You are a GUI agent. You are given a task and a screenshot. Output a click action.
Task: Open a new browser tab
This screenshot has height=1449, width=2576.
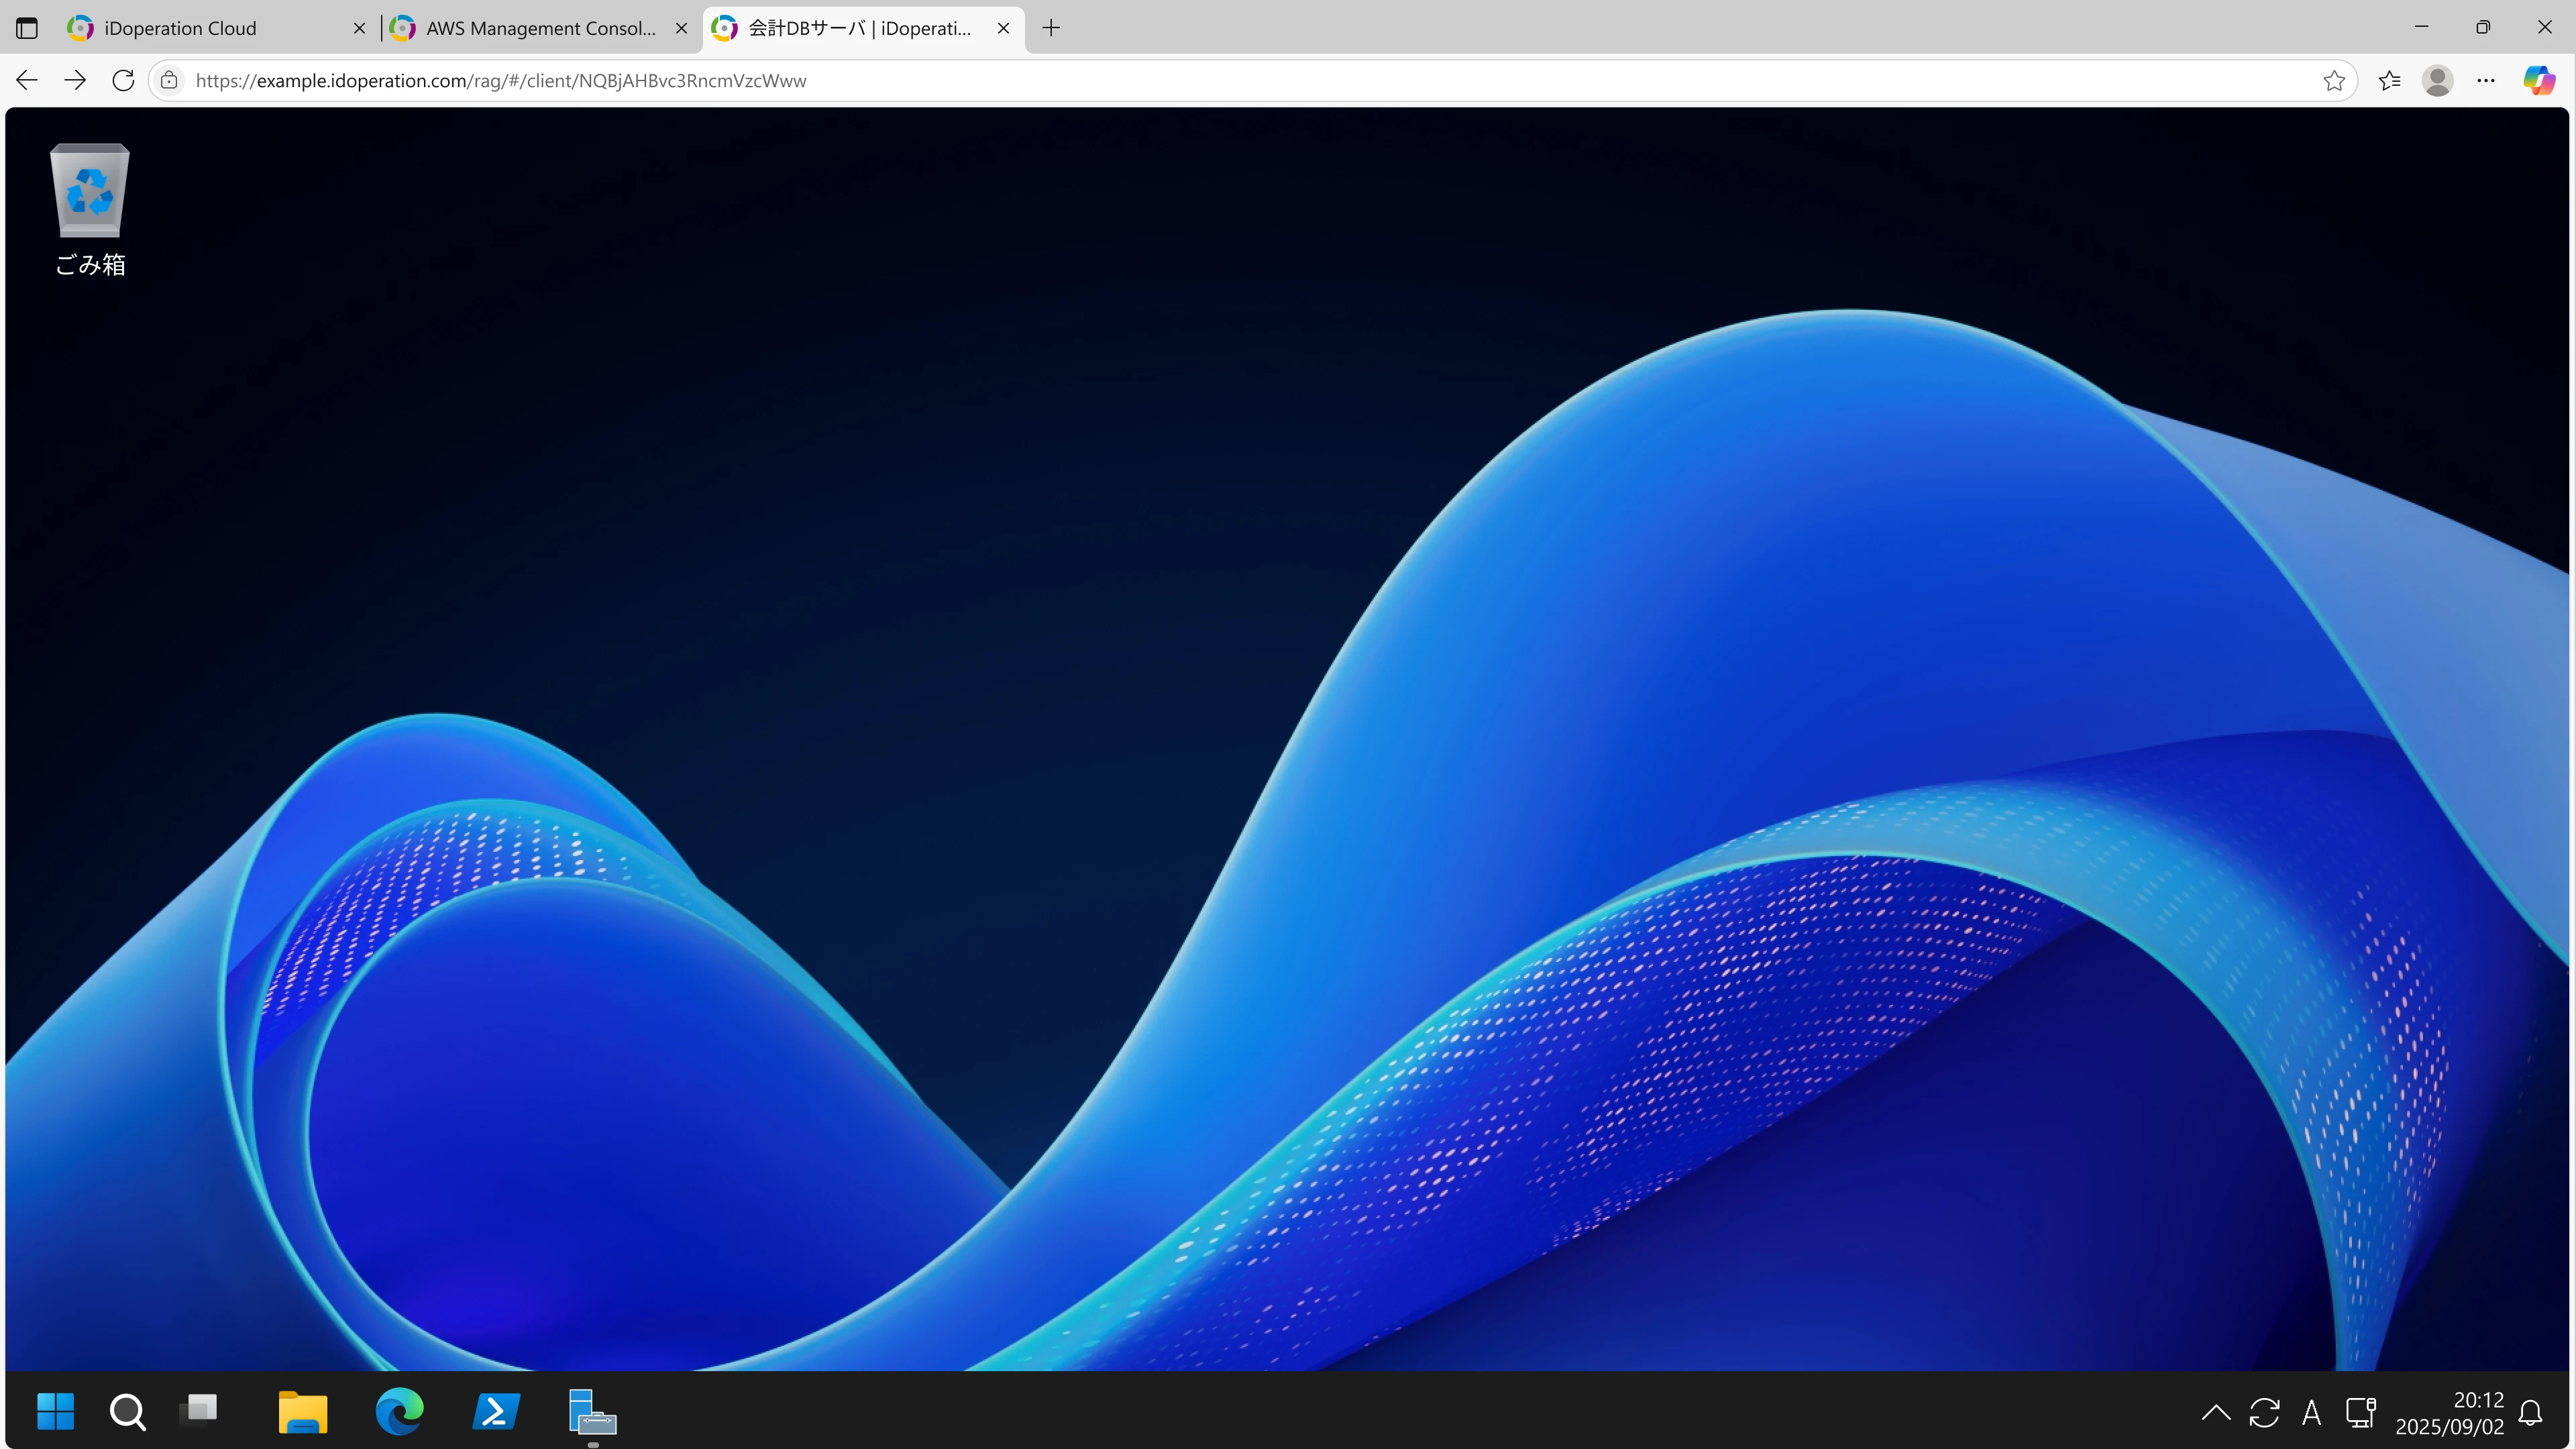(x=1051, y=28)
